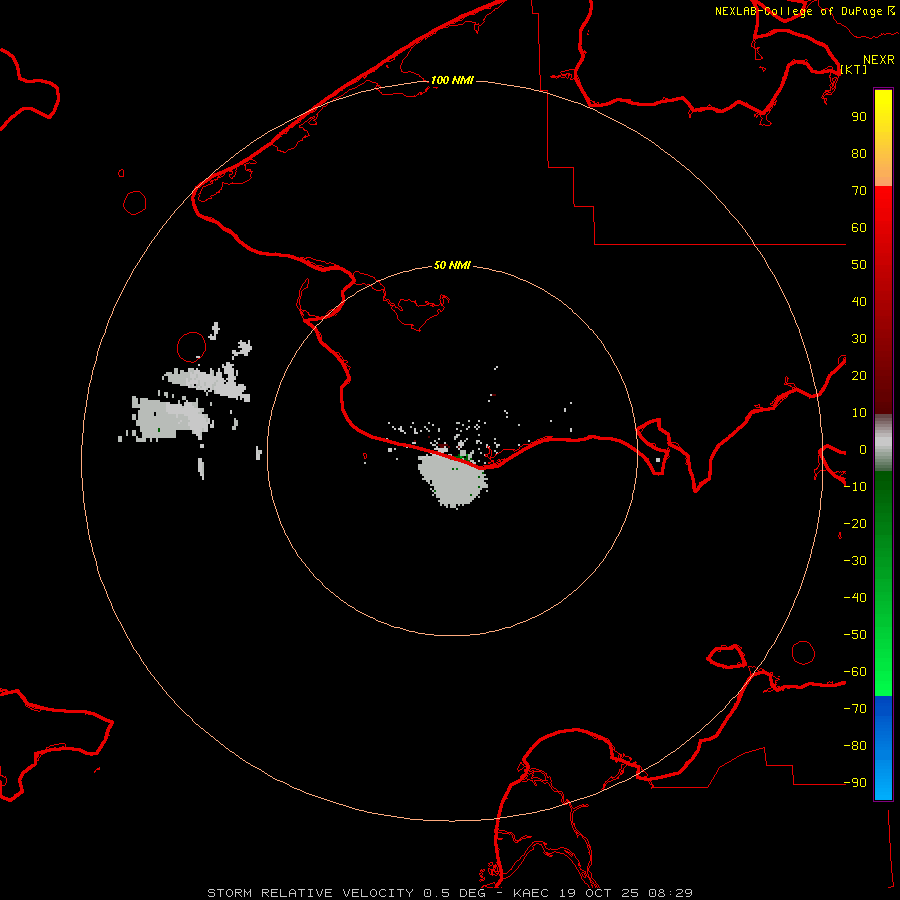This screenshot has height=900, width=900.
Task: Click the NEXR label above the color bar
Action: coord(879,60)
